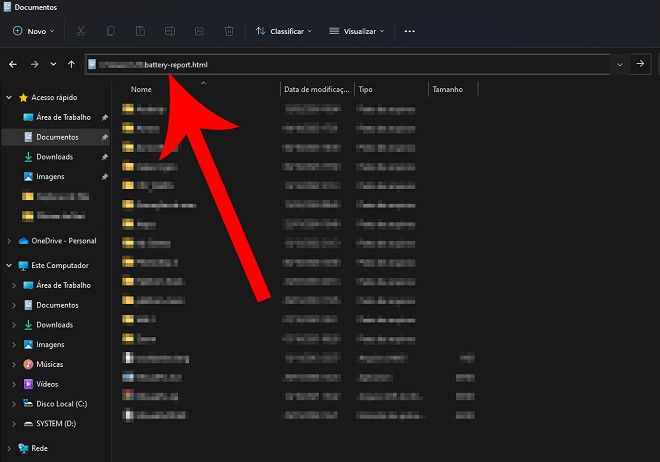Open the three-dots more options menu
The width and height of the screenshot is (660, 462).
coord(409,31)
